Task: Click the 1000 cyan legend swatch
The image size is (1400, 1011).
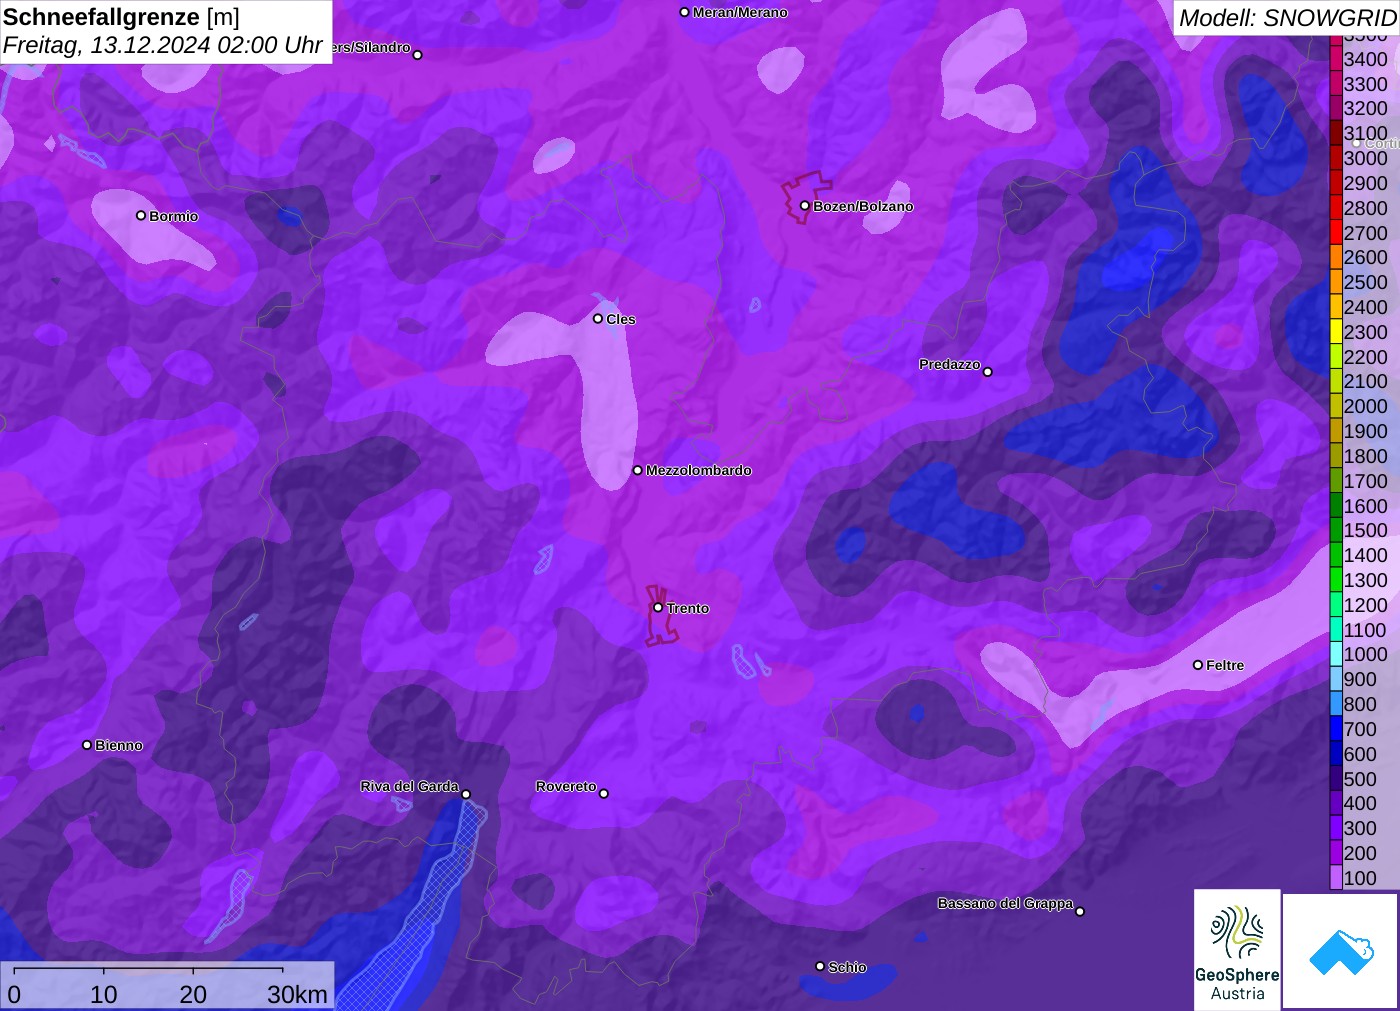Action: click(x=1336, y=654)
